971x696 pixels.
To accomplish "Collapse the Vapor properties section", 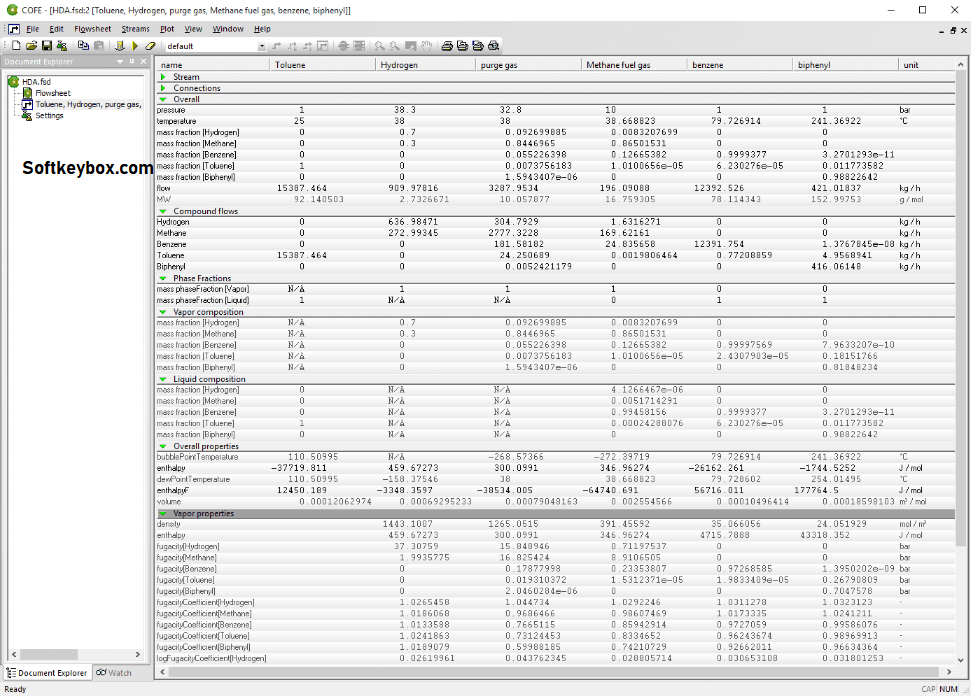I will [163, 514].
